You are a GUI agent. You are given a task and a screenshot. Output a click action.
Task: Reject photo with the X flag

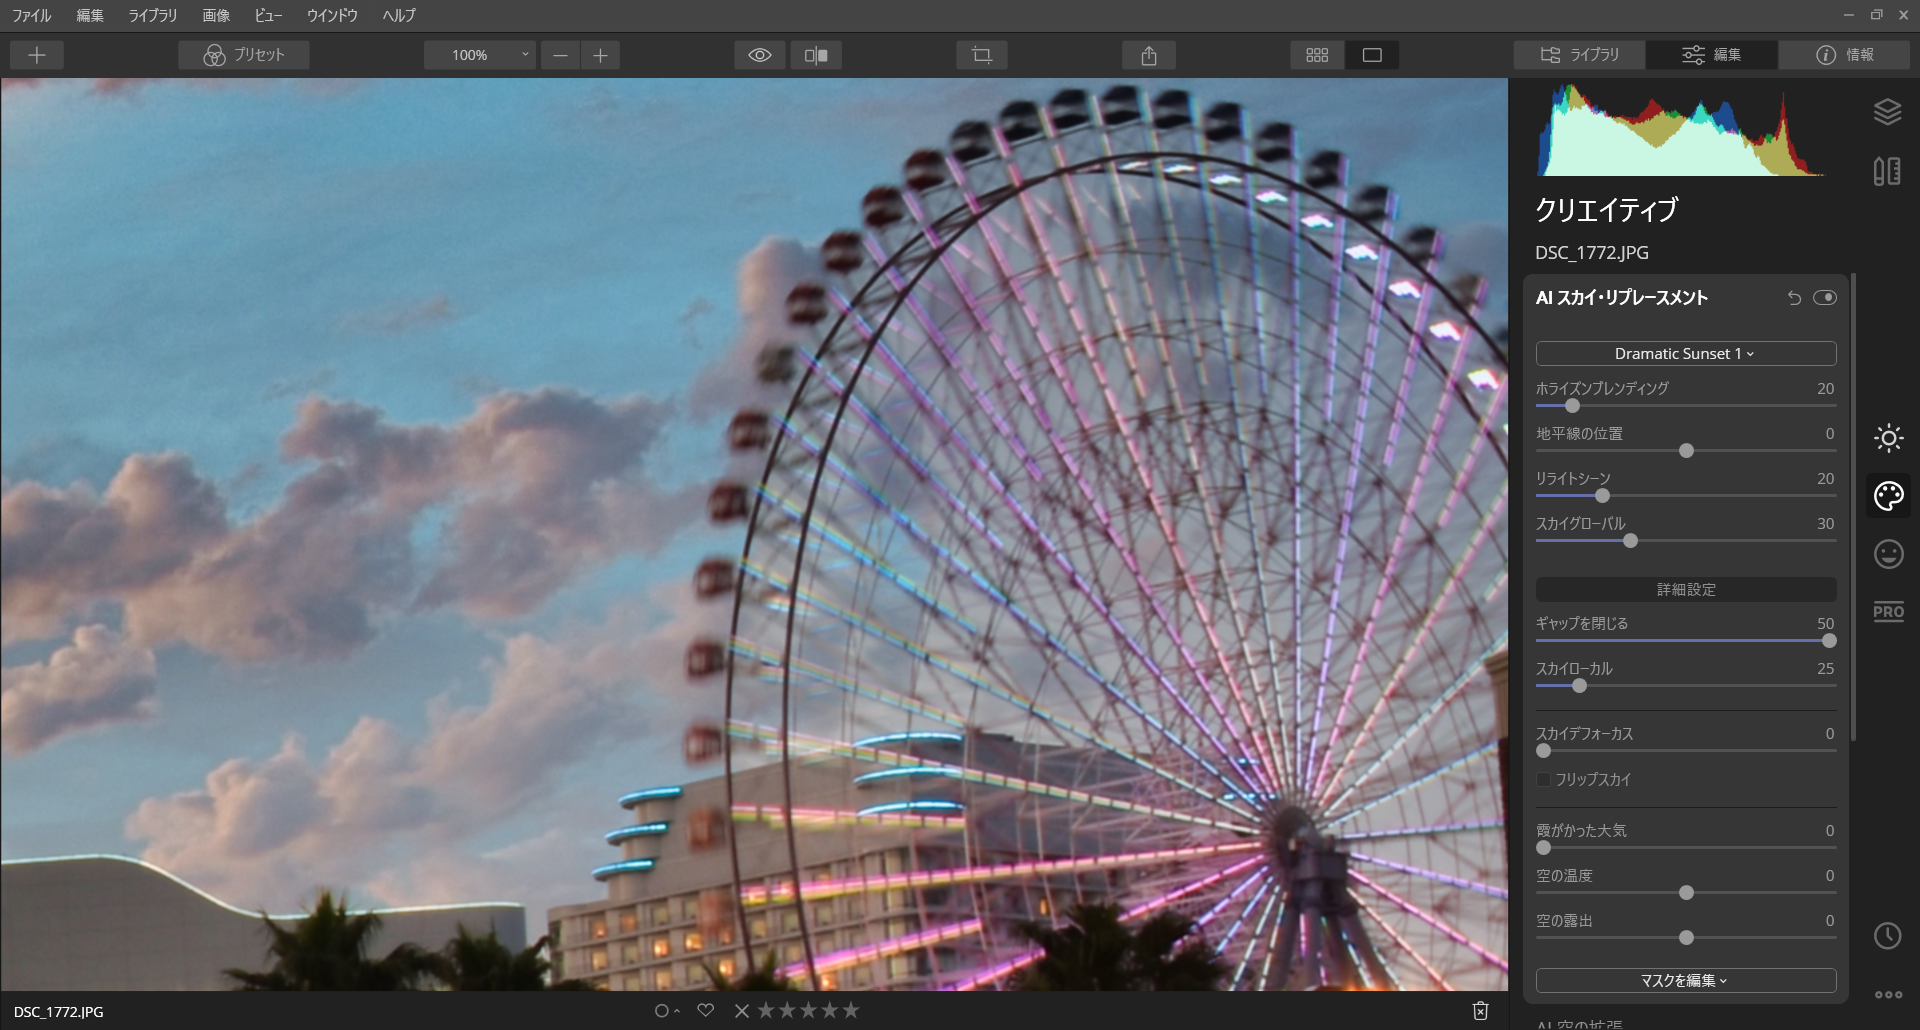click(742, 1011)
